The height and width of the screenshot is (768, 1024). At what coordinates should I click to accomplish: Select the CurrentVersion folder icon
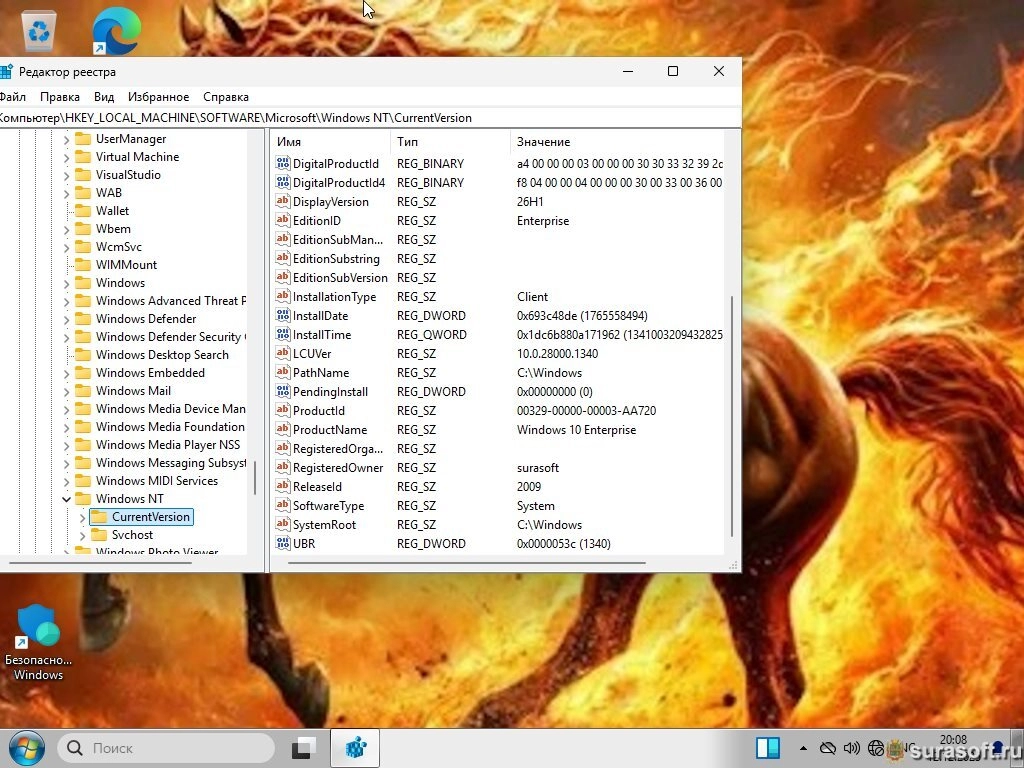[x=99, y=517]
